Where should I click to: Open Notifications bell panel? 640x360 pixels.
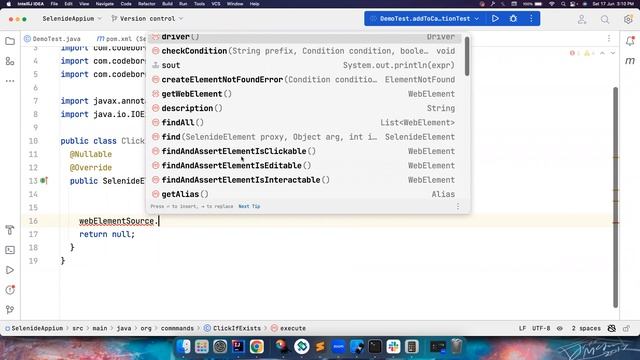pos(630,41)
